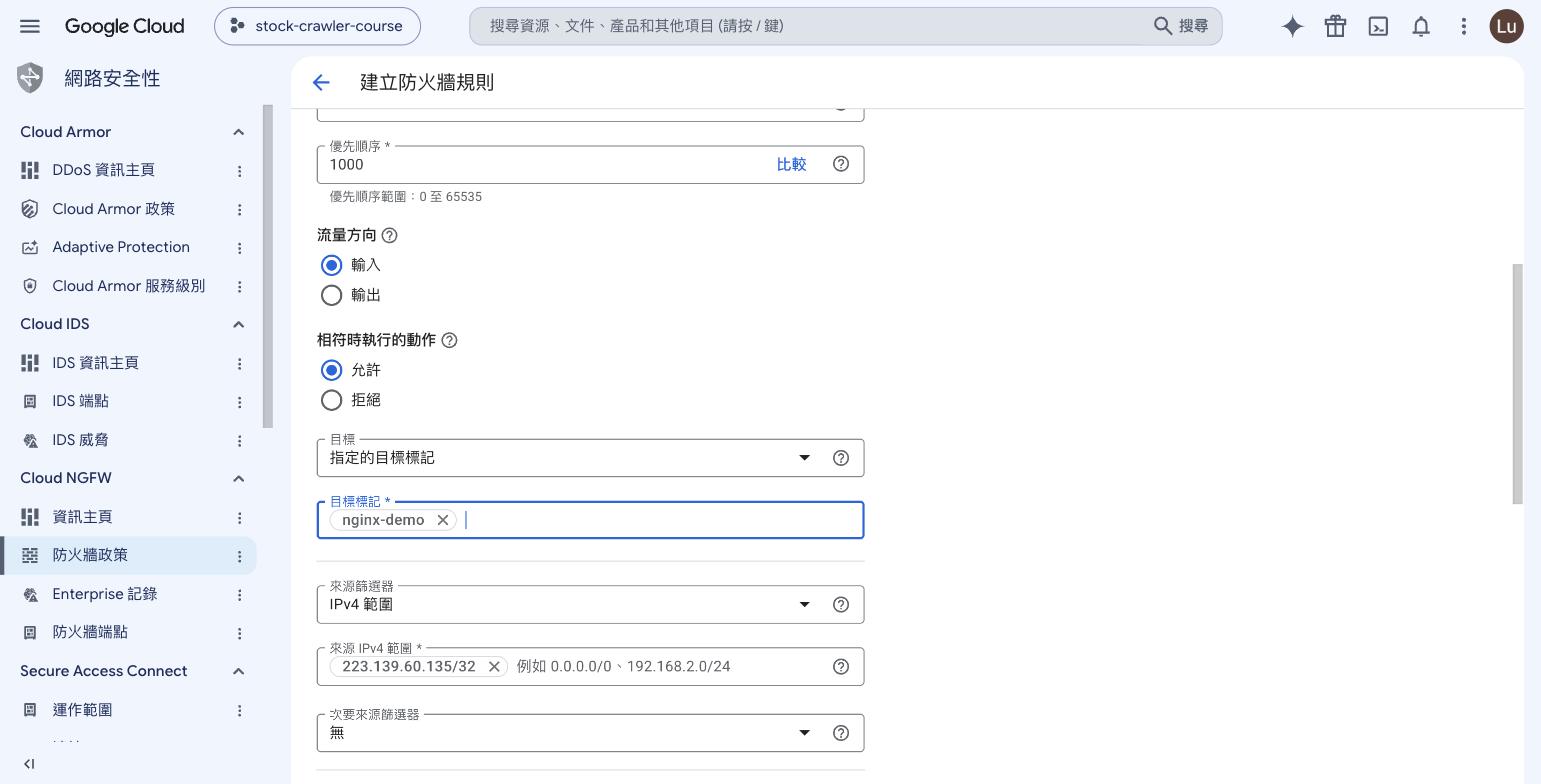Open the notifications bell

pyautogui.click(x=1421, y=27)
